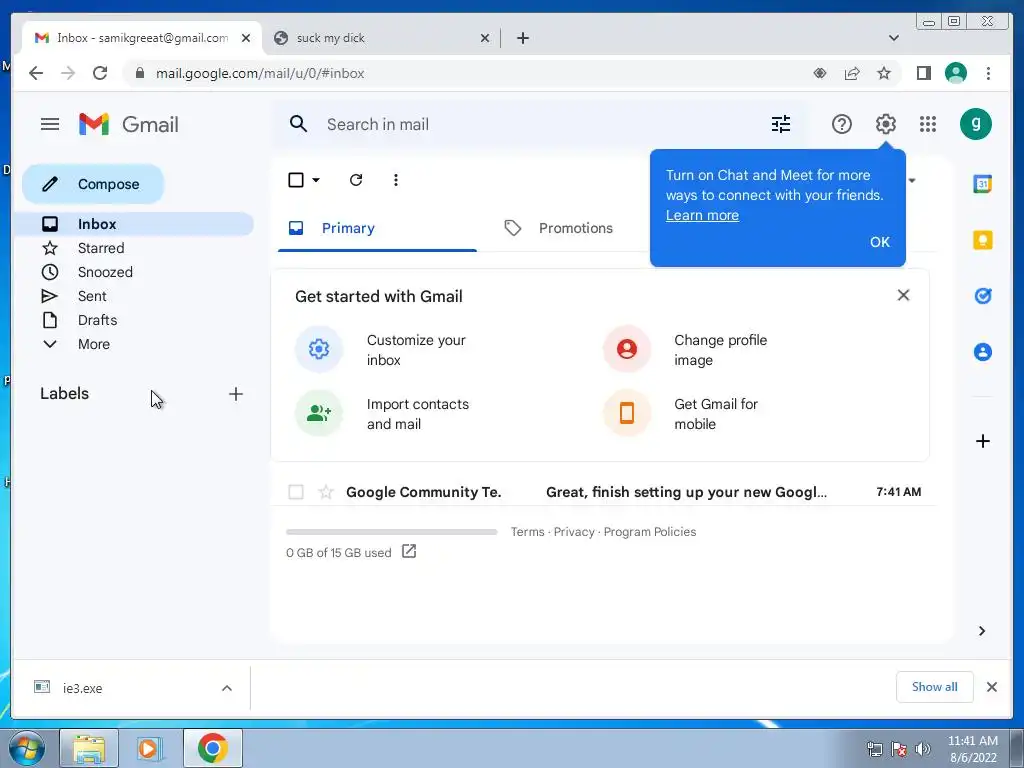Viewport: 1024px width, 768px height.
Task: Follow the Learn more link
Action: [702, 216]
